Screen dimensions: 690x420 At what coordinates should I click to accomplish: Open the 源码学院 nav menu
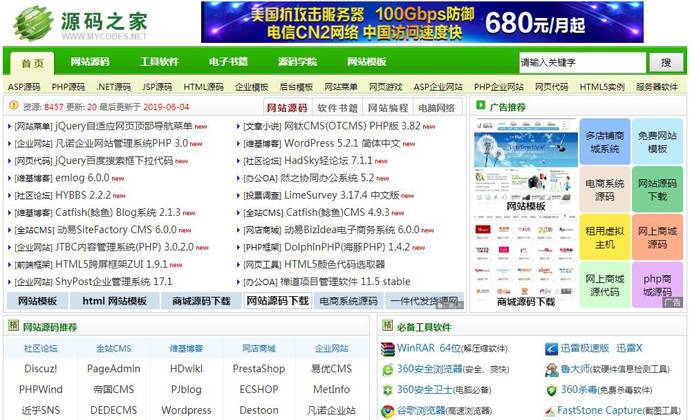[x=297, y=62]
